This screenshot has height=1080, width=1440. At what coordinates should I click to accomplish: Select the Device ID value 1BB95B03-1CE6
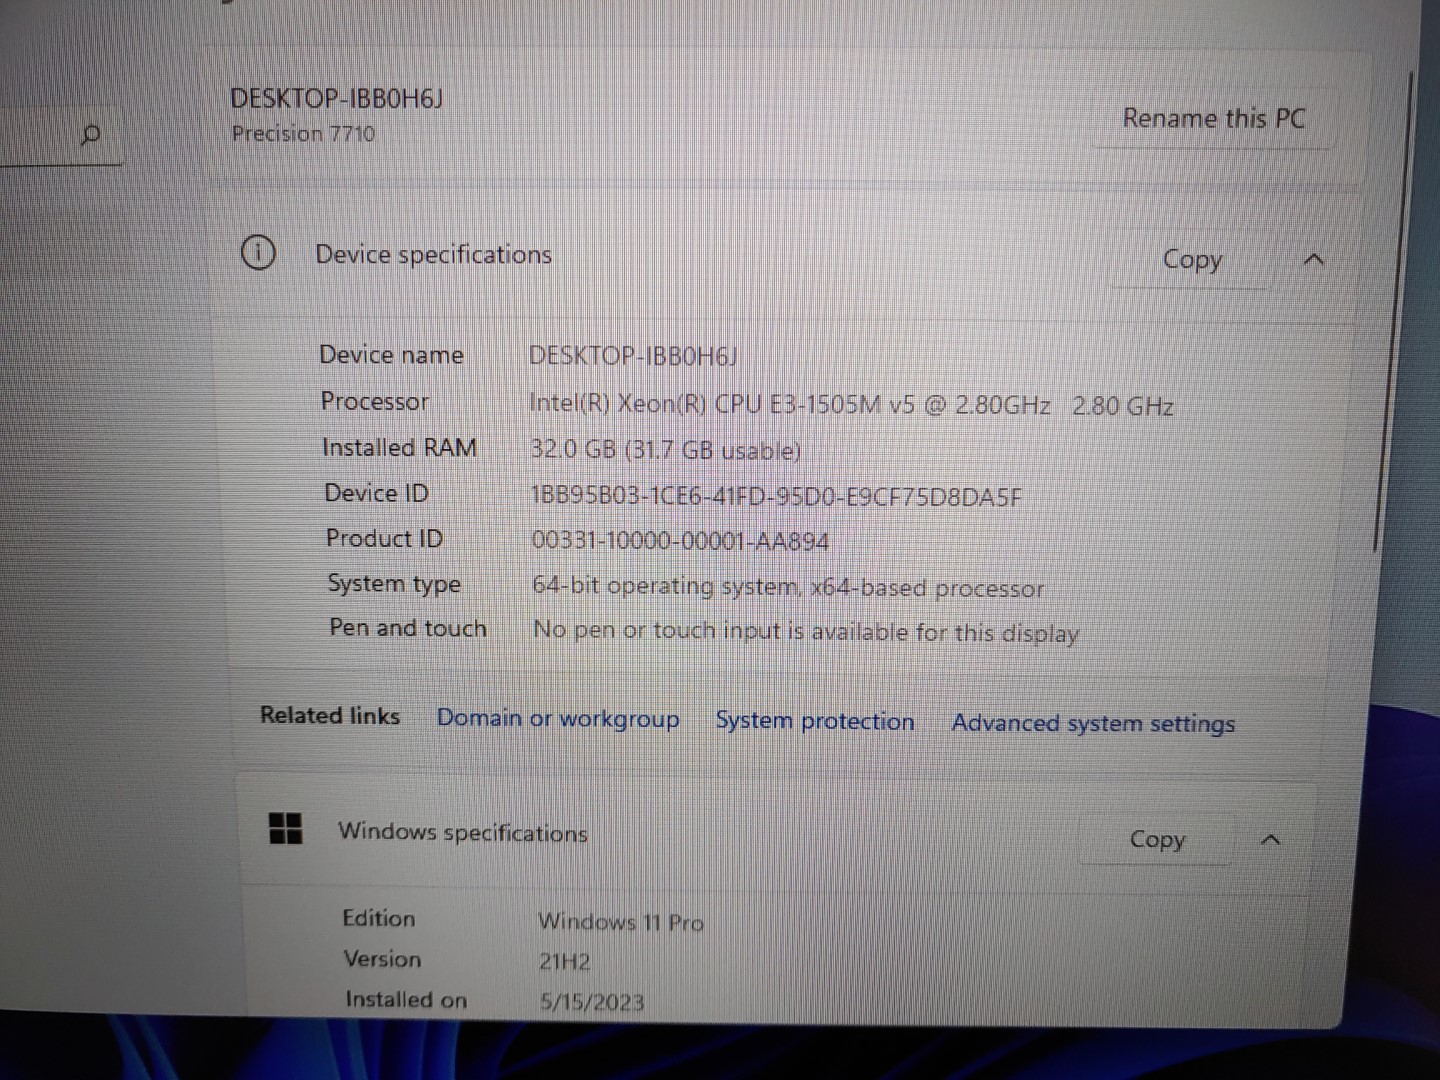(776, 497)
